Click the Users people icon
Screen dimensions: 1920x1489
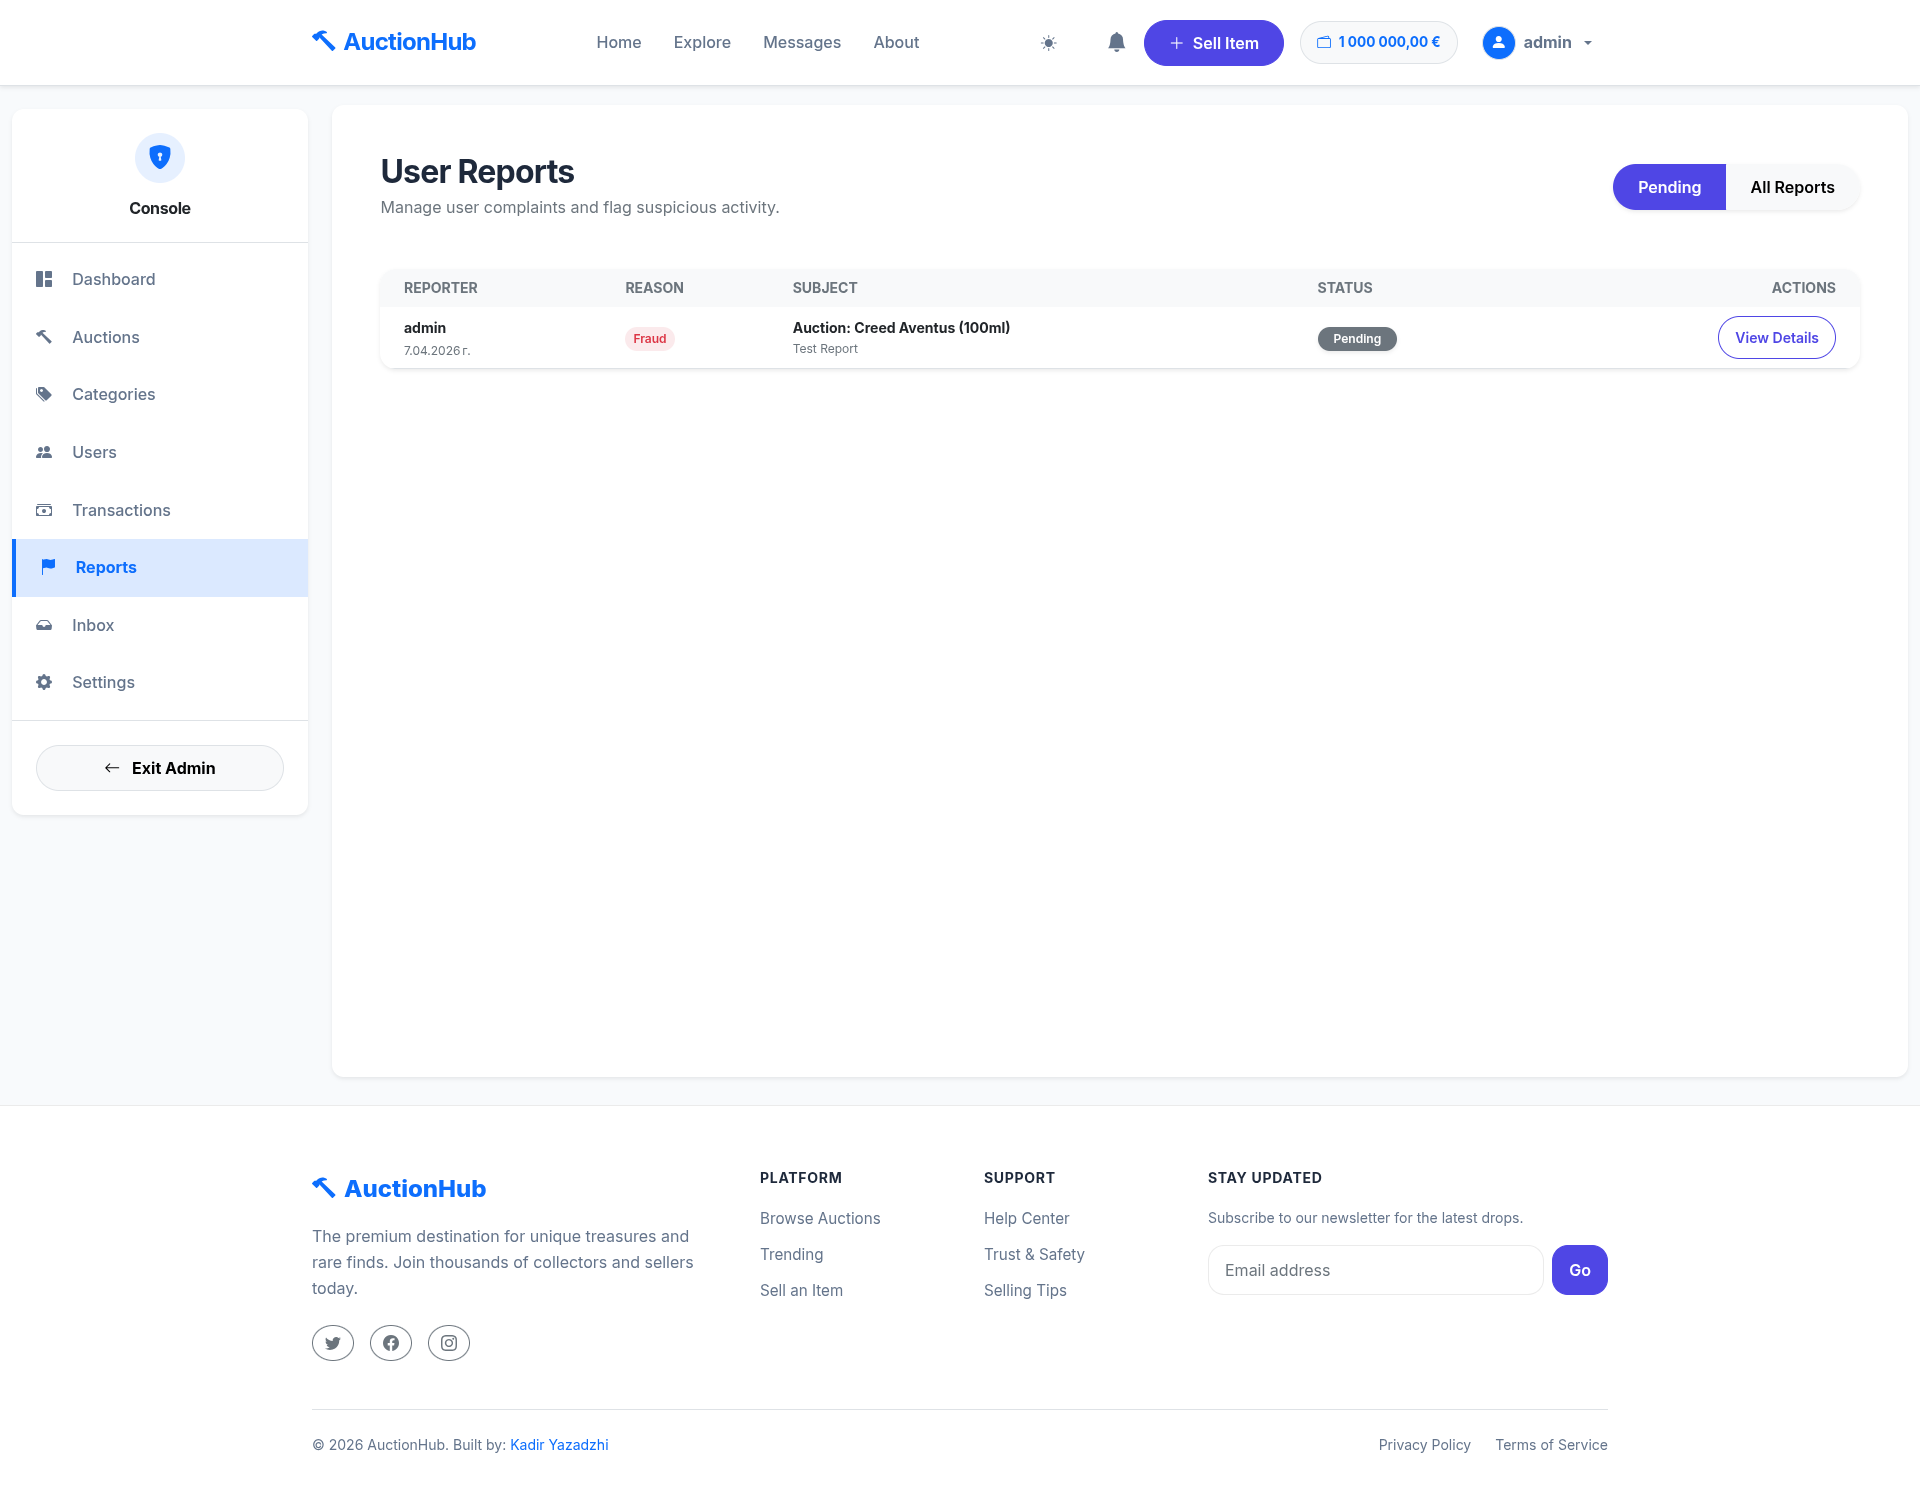tap(44, 452)
